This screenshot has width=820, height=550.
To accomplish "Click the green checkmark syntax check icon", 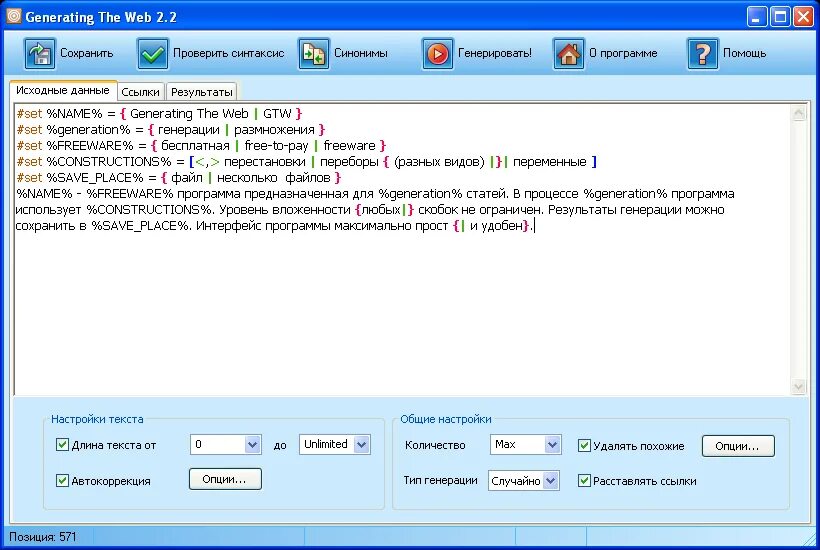I will pyautogui.click(x=153, y=53).
